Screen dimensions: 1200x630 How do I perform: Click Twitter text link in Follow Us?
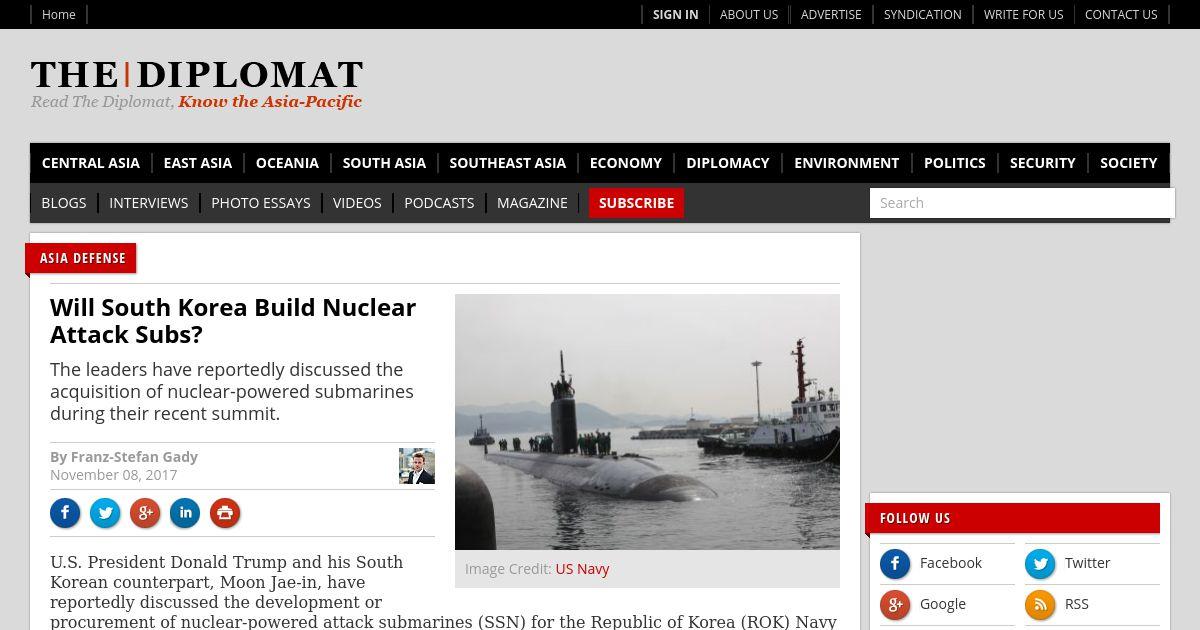pyautogui.click(x=1087, y=563)
